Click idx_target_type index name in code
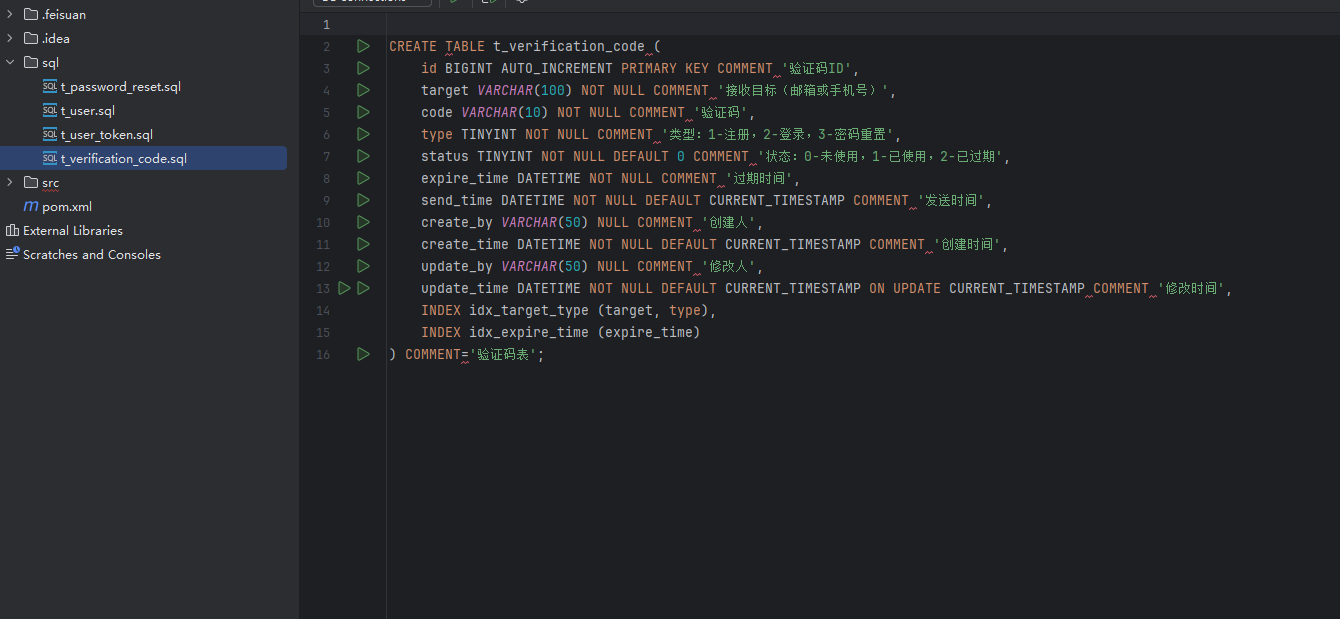 click(x=533, y=310)
